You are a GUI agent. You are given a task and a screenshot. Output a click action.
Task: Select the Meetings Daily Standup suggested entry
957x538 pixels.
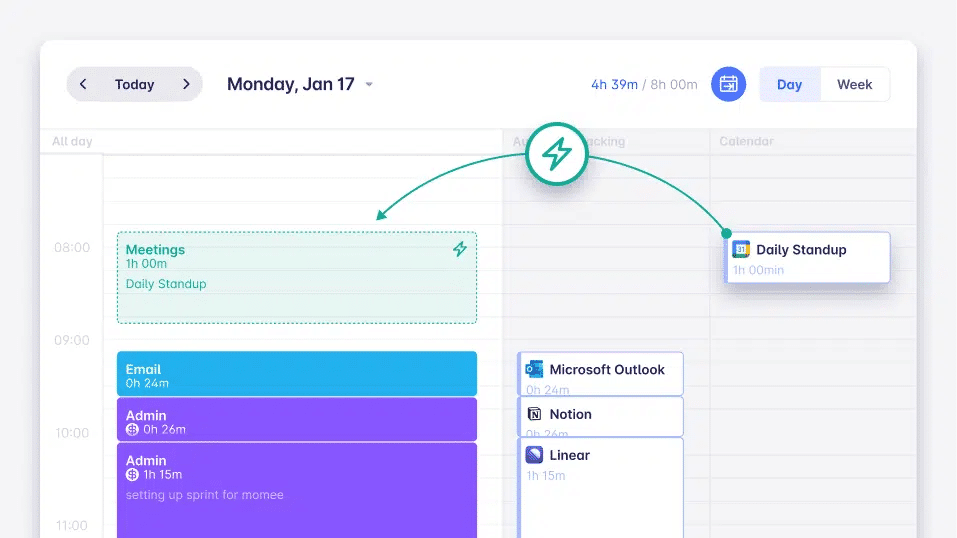tap(297, 277)
